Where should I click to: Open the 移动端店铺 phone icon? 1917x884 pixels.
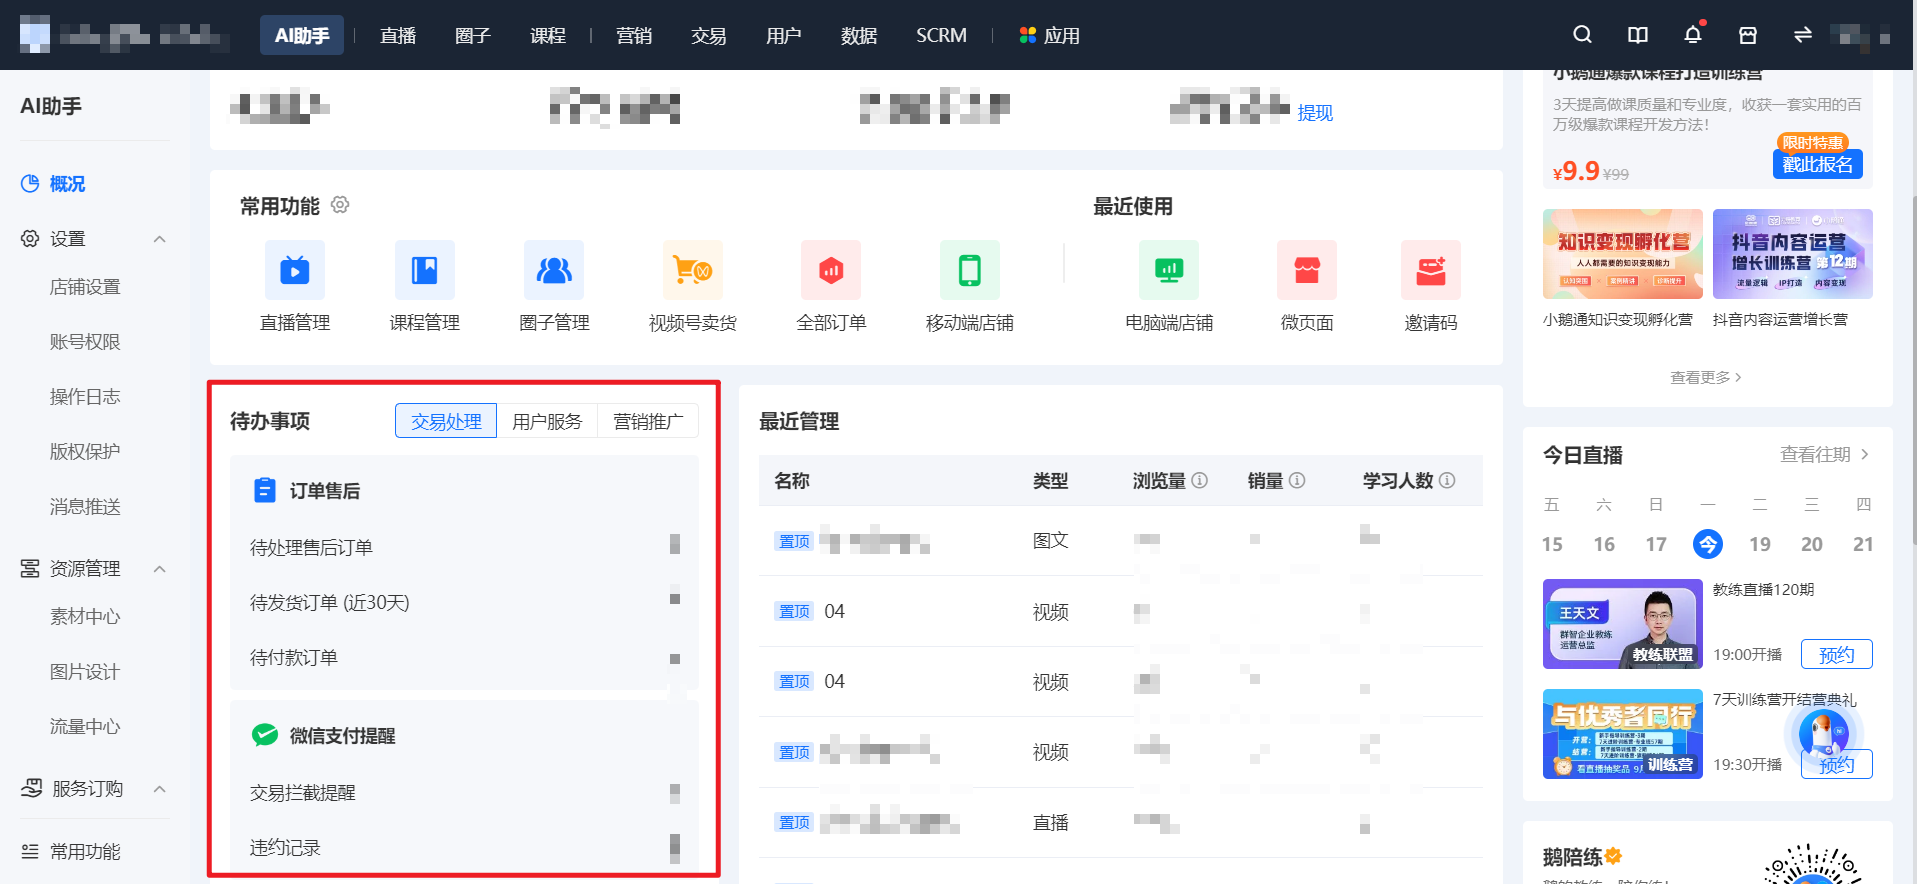pyautogui.click(x=969, y=270)
